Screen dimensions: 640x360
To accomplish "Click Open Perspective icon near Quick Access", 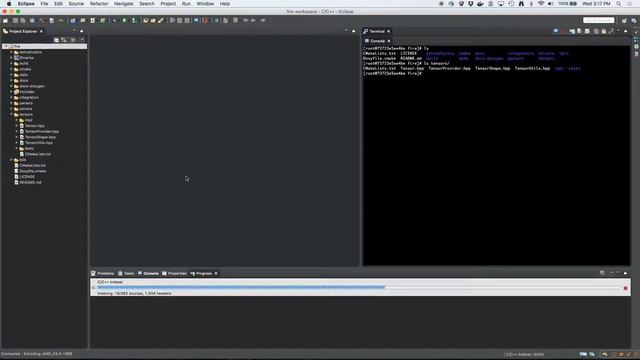I will [624, 20].
